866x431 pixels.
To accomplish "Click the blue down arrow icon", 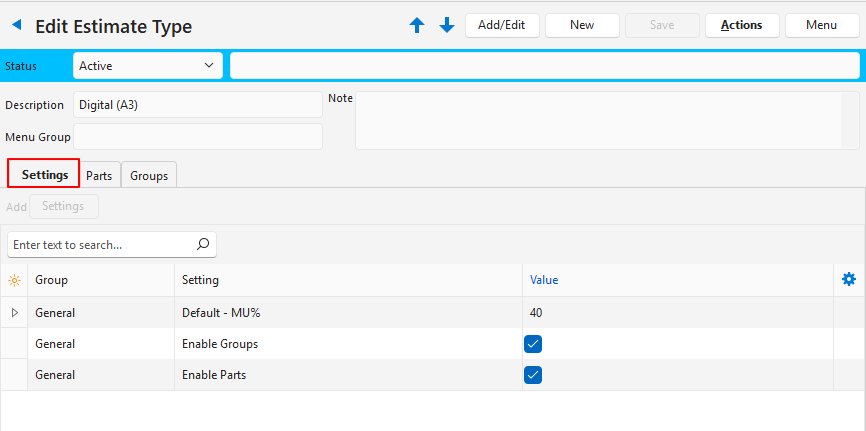I will [447, 26].
